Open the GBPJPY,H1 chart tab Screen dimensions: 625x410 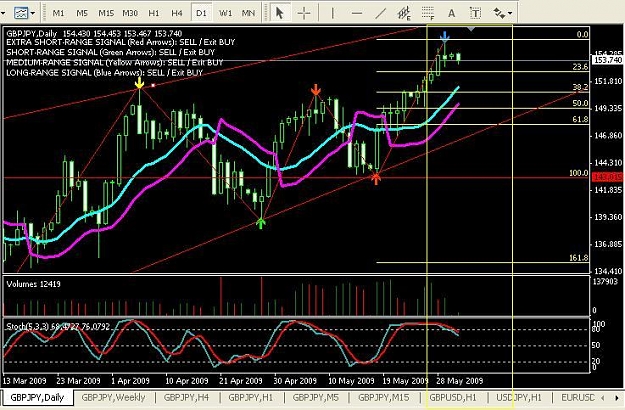coord(251,397)
